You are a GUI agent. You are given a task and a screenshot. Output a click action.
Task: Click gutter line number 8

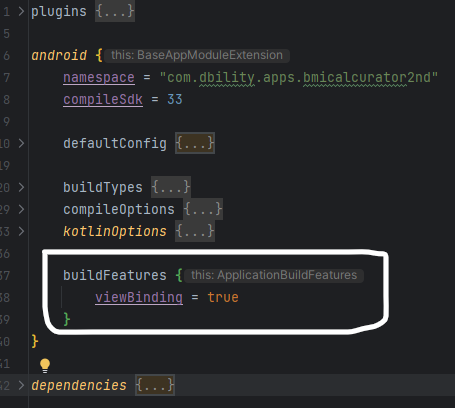[7, 99]
